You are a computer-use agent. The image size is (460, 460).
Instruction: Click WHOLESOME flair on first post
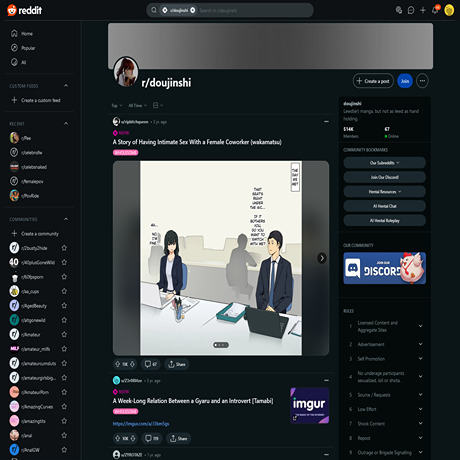tap(126, 153)
